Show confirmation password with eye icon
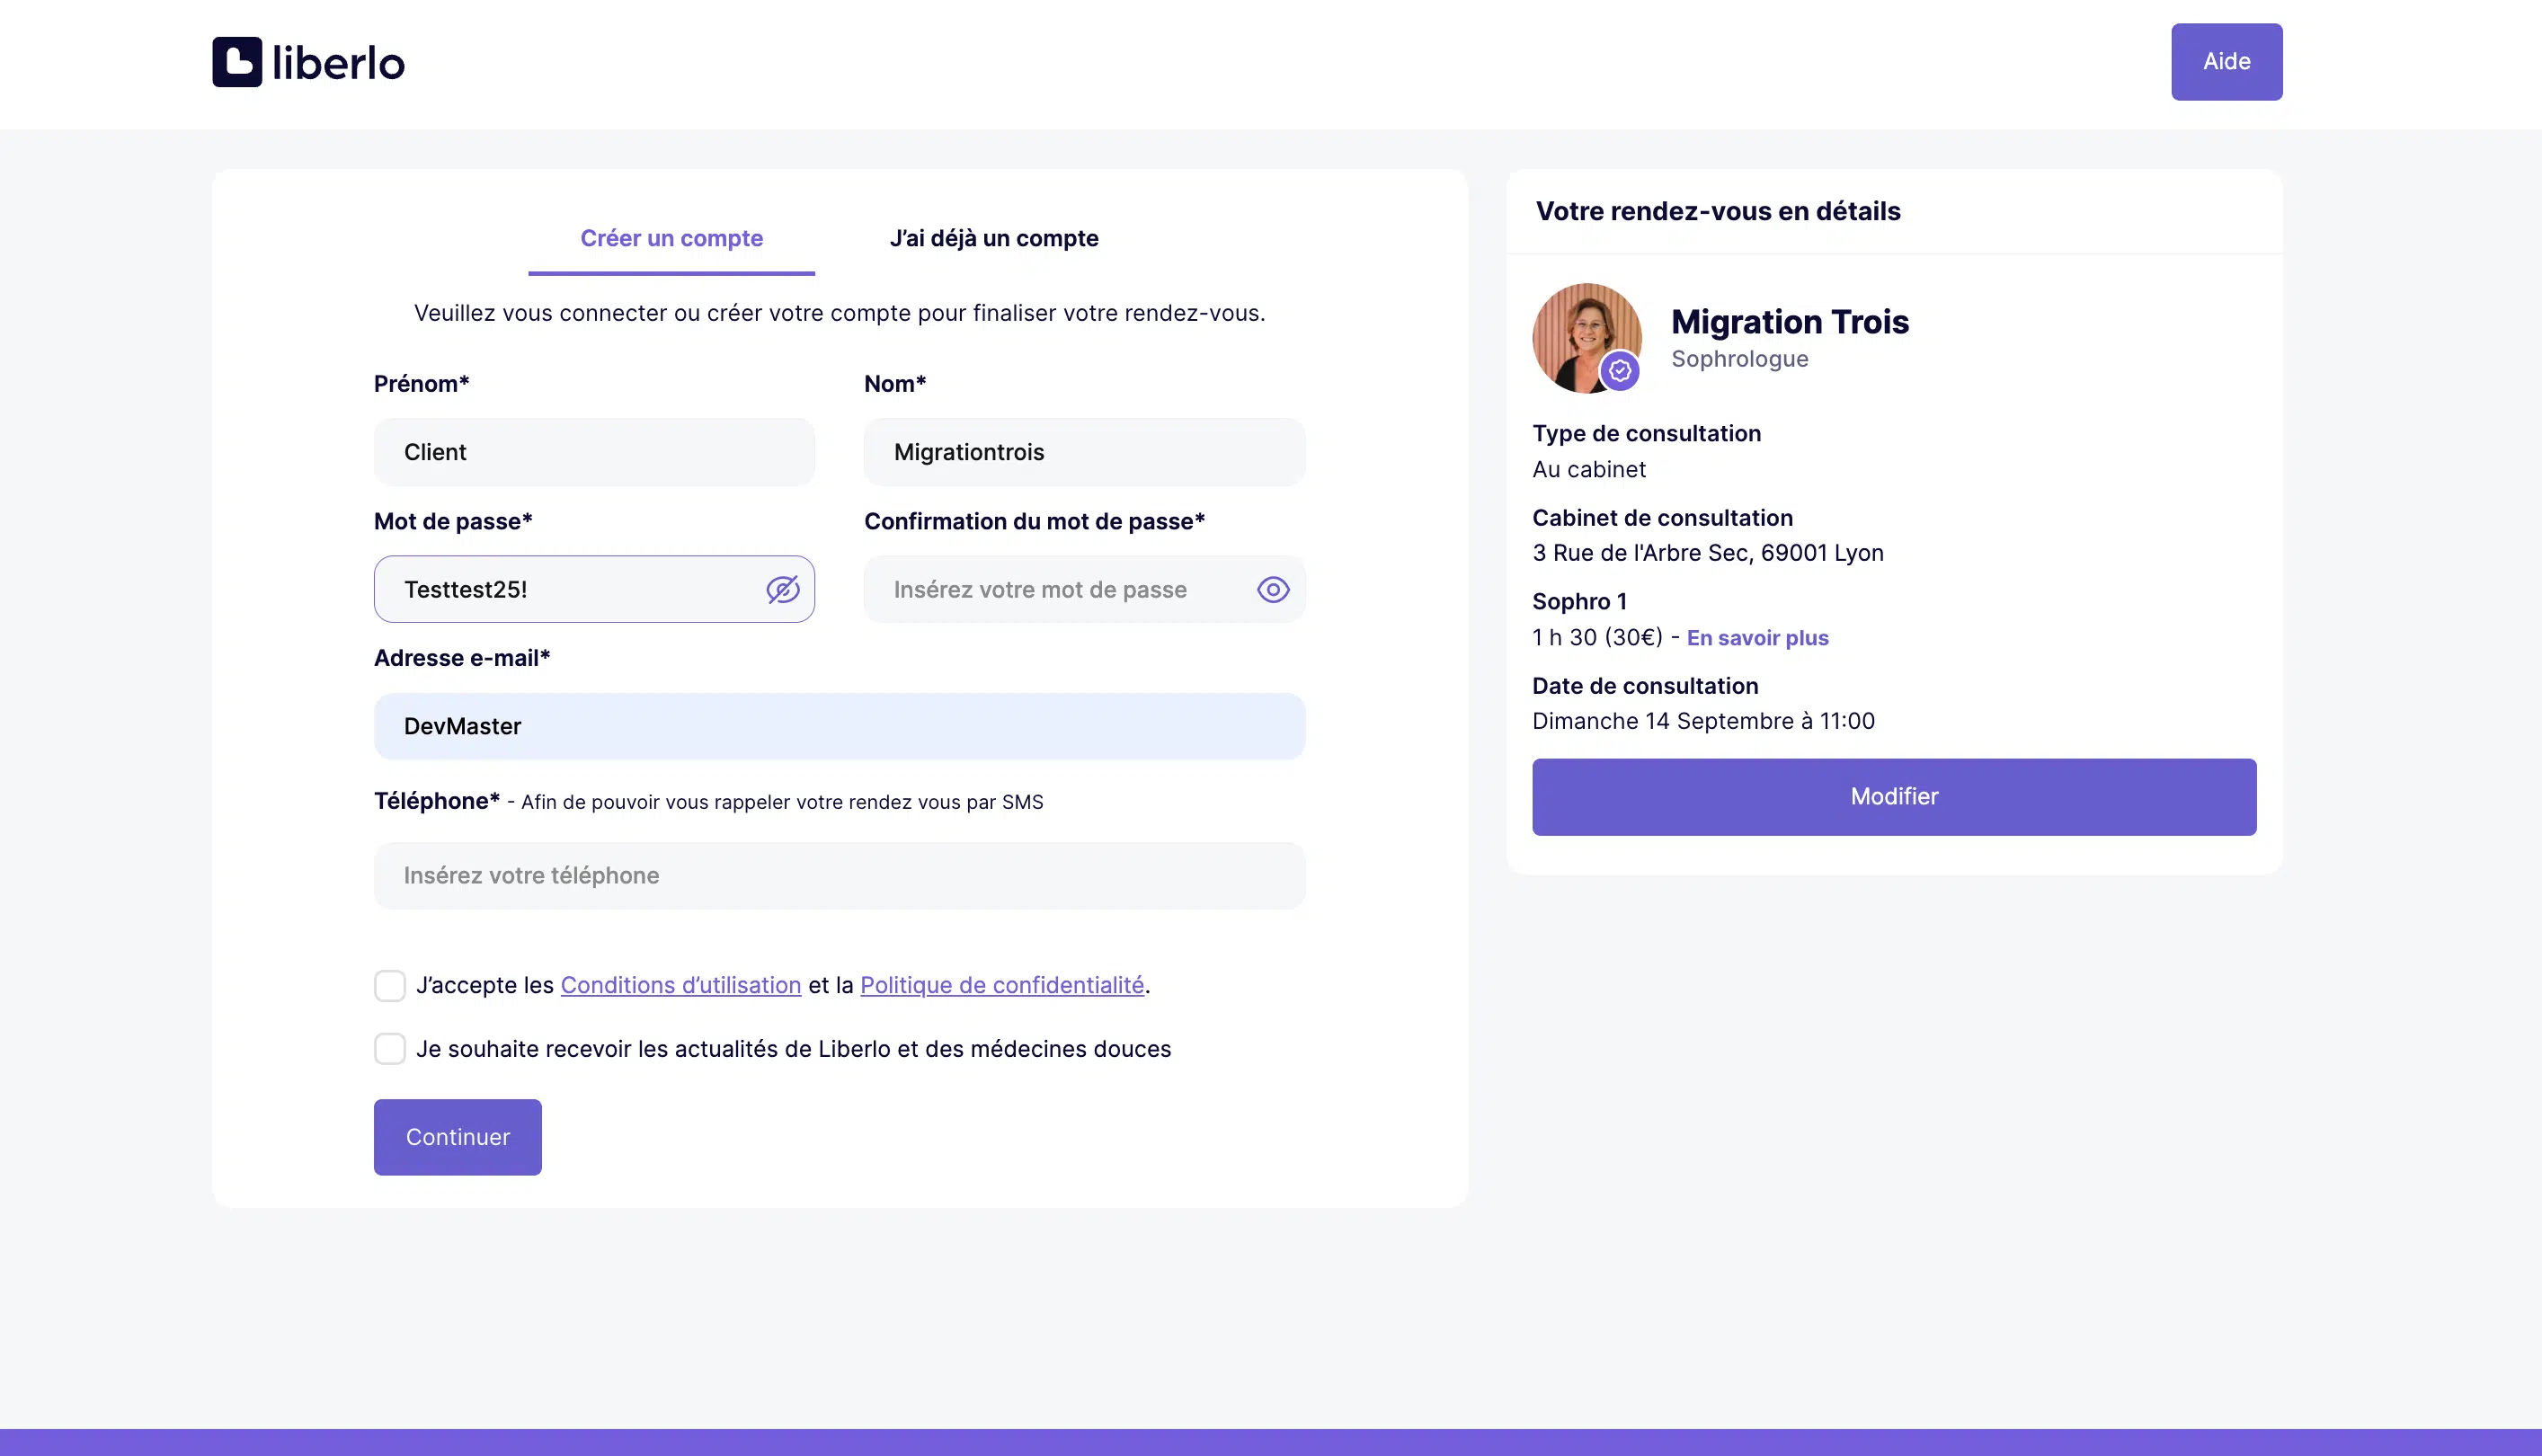 pos(1272,590)
